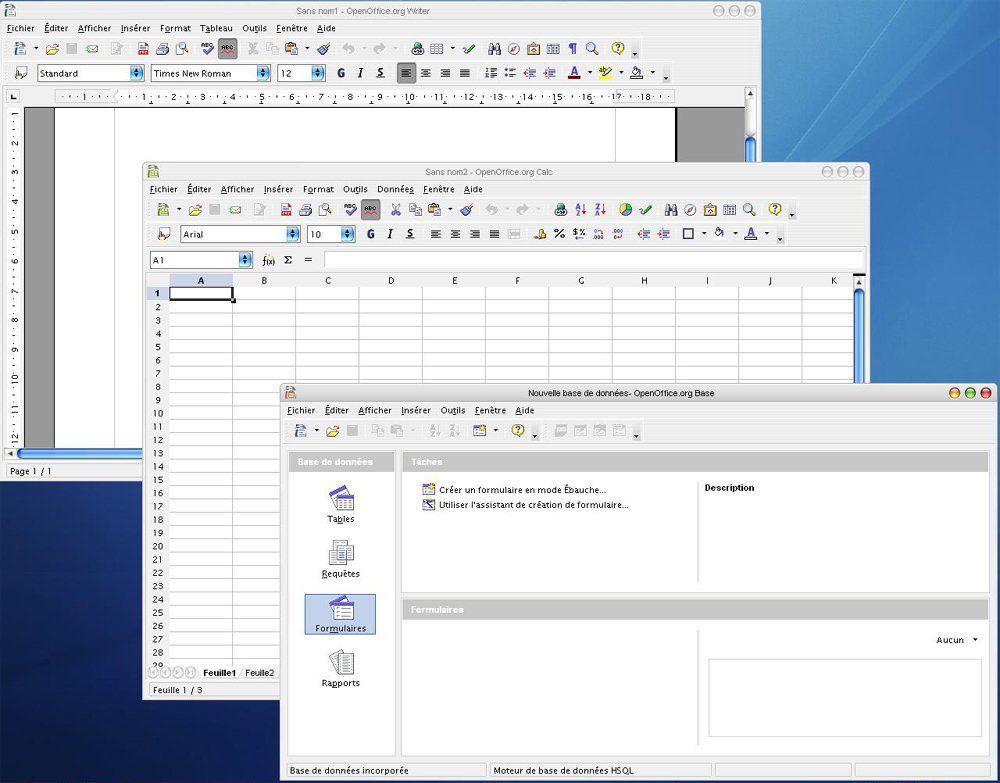Open Calc font size dropdown showing 10
1000x783 pixels.
[348, 234]
